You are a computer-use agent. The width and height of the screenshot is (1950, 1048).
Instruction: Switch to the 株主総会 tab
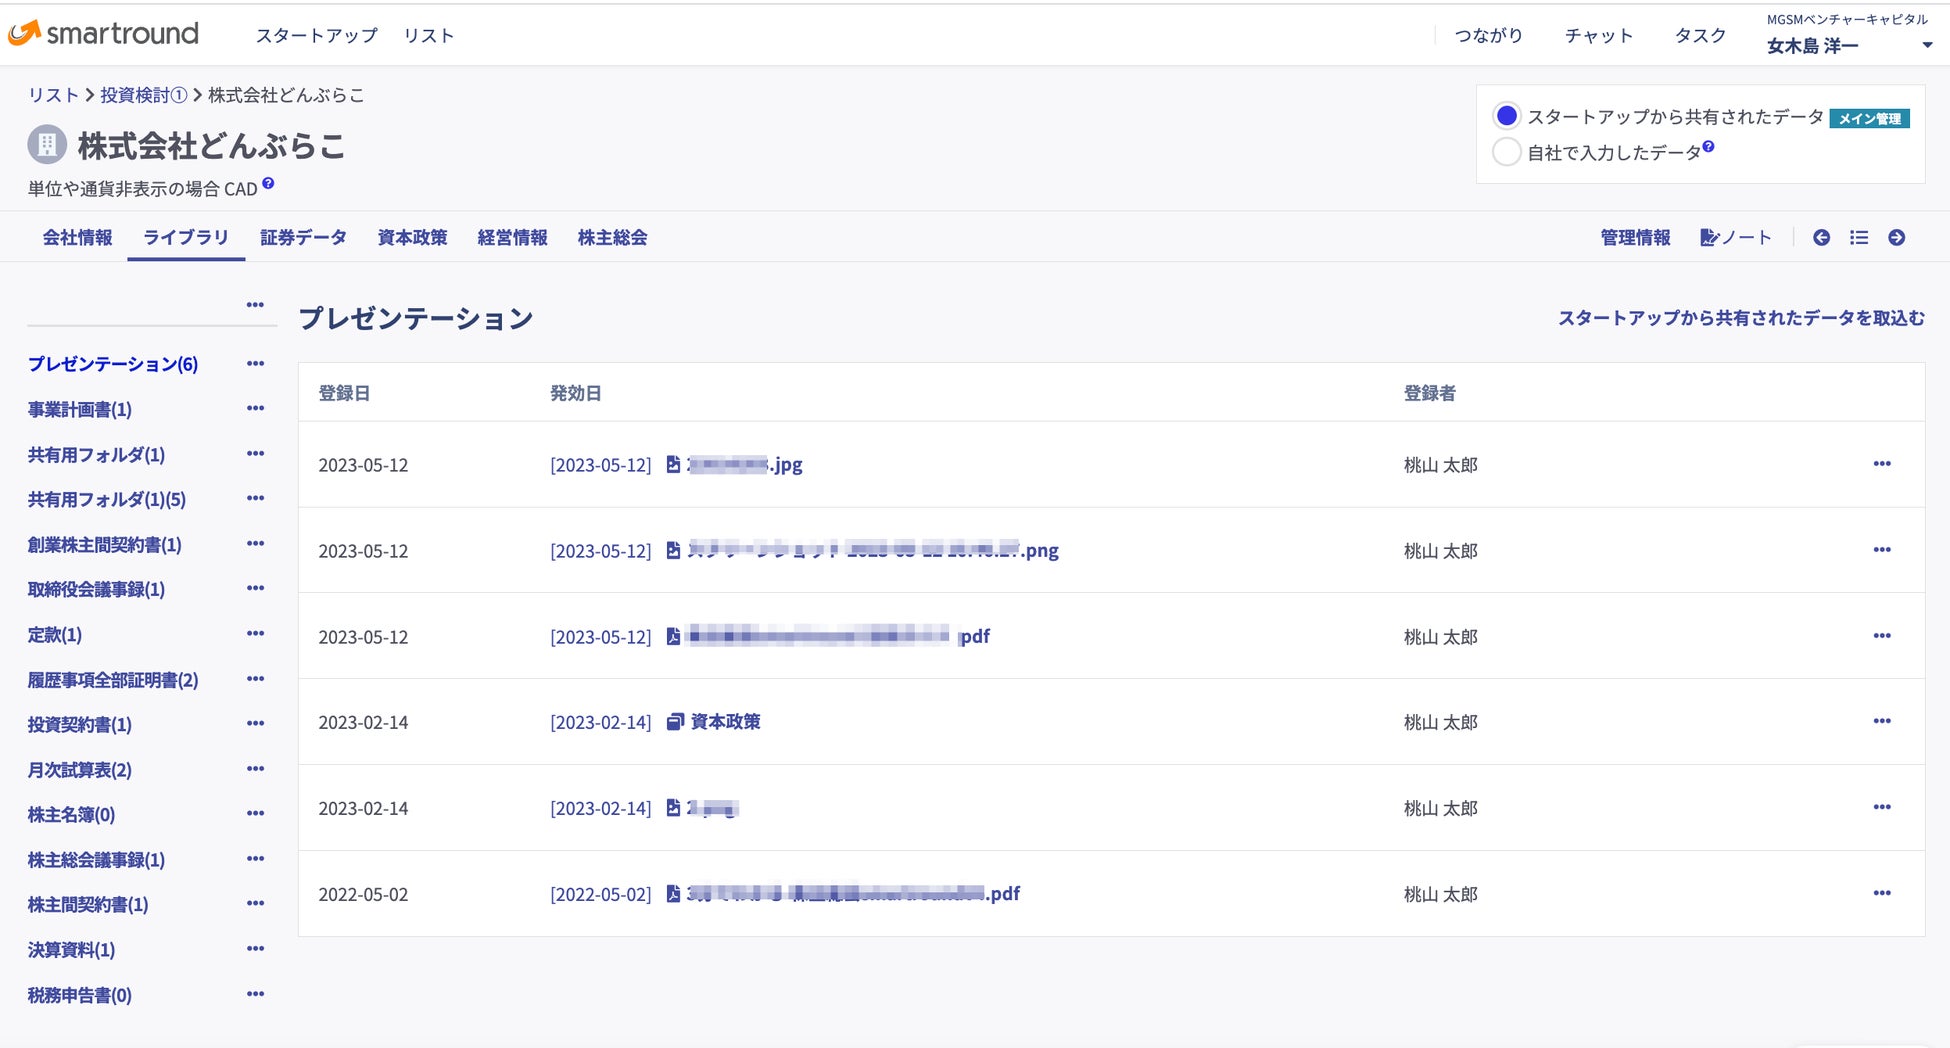point(612,238)
